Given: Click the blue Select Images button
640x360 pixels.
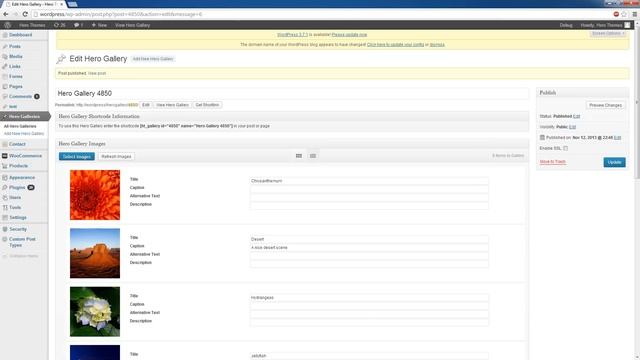Looking at the screenshot, I should coord(77,156).
